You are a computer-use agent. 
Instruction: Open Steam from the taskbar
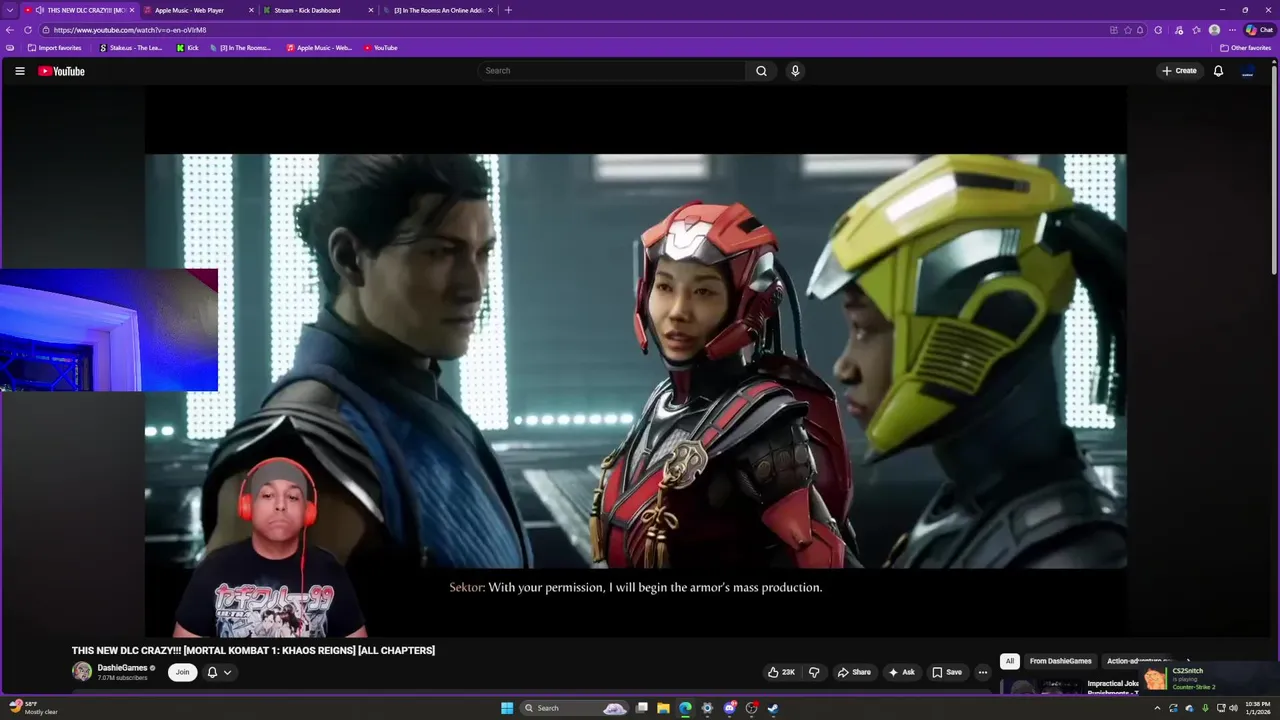(x=773, y=708)
